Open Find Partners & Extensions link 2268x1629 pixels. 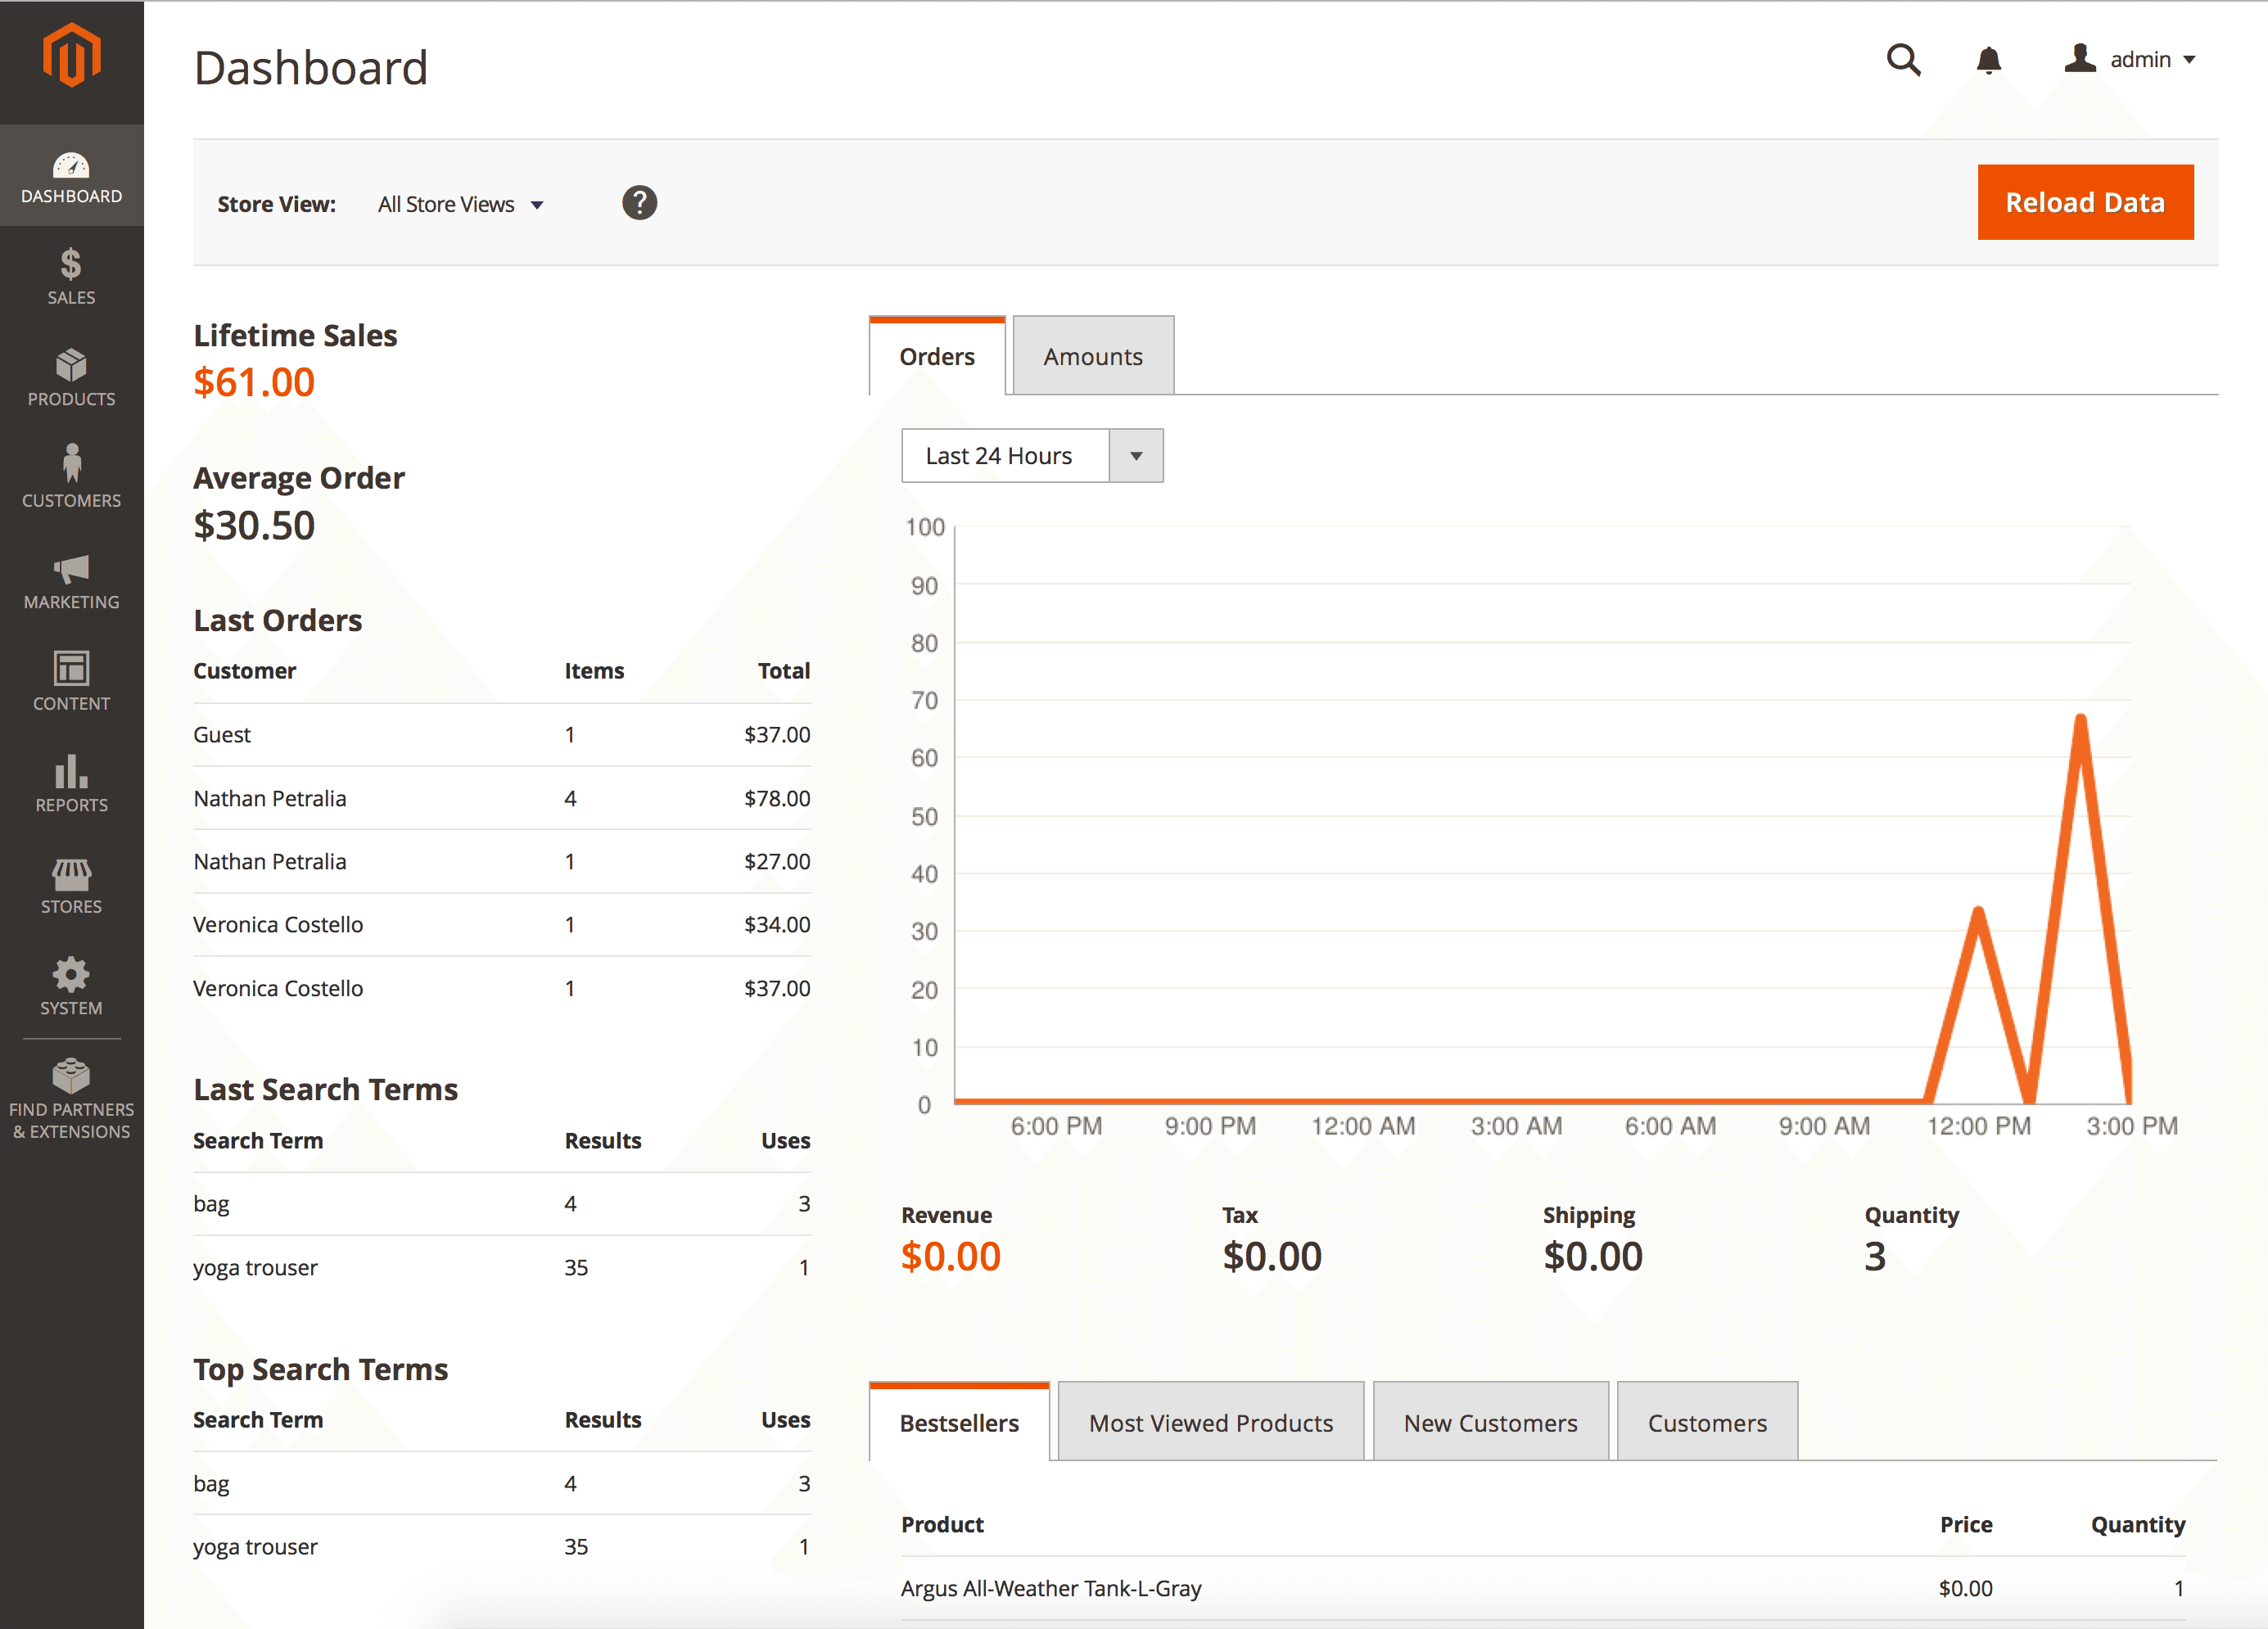point(71,1099)
